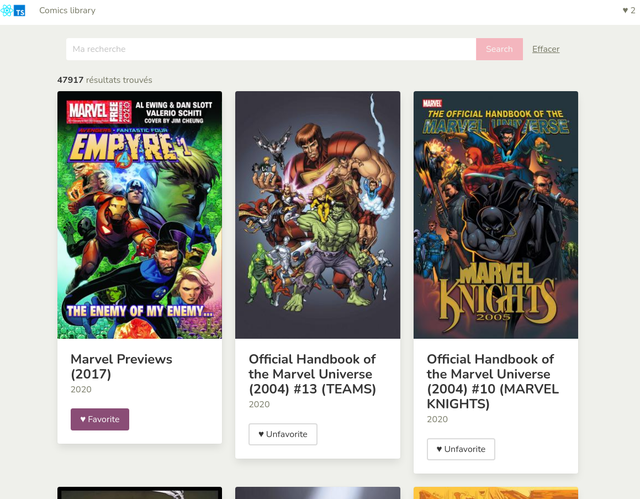This screenshot has width=640, height=499.
Task: Click the React logo icon
Action: [x=7, y=10]
